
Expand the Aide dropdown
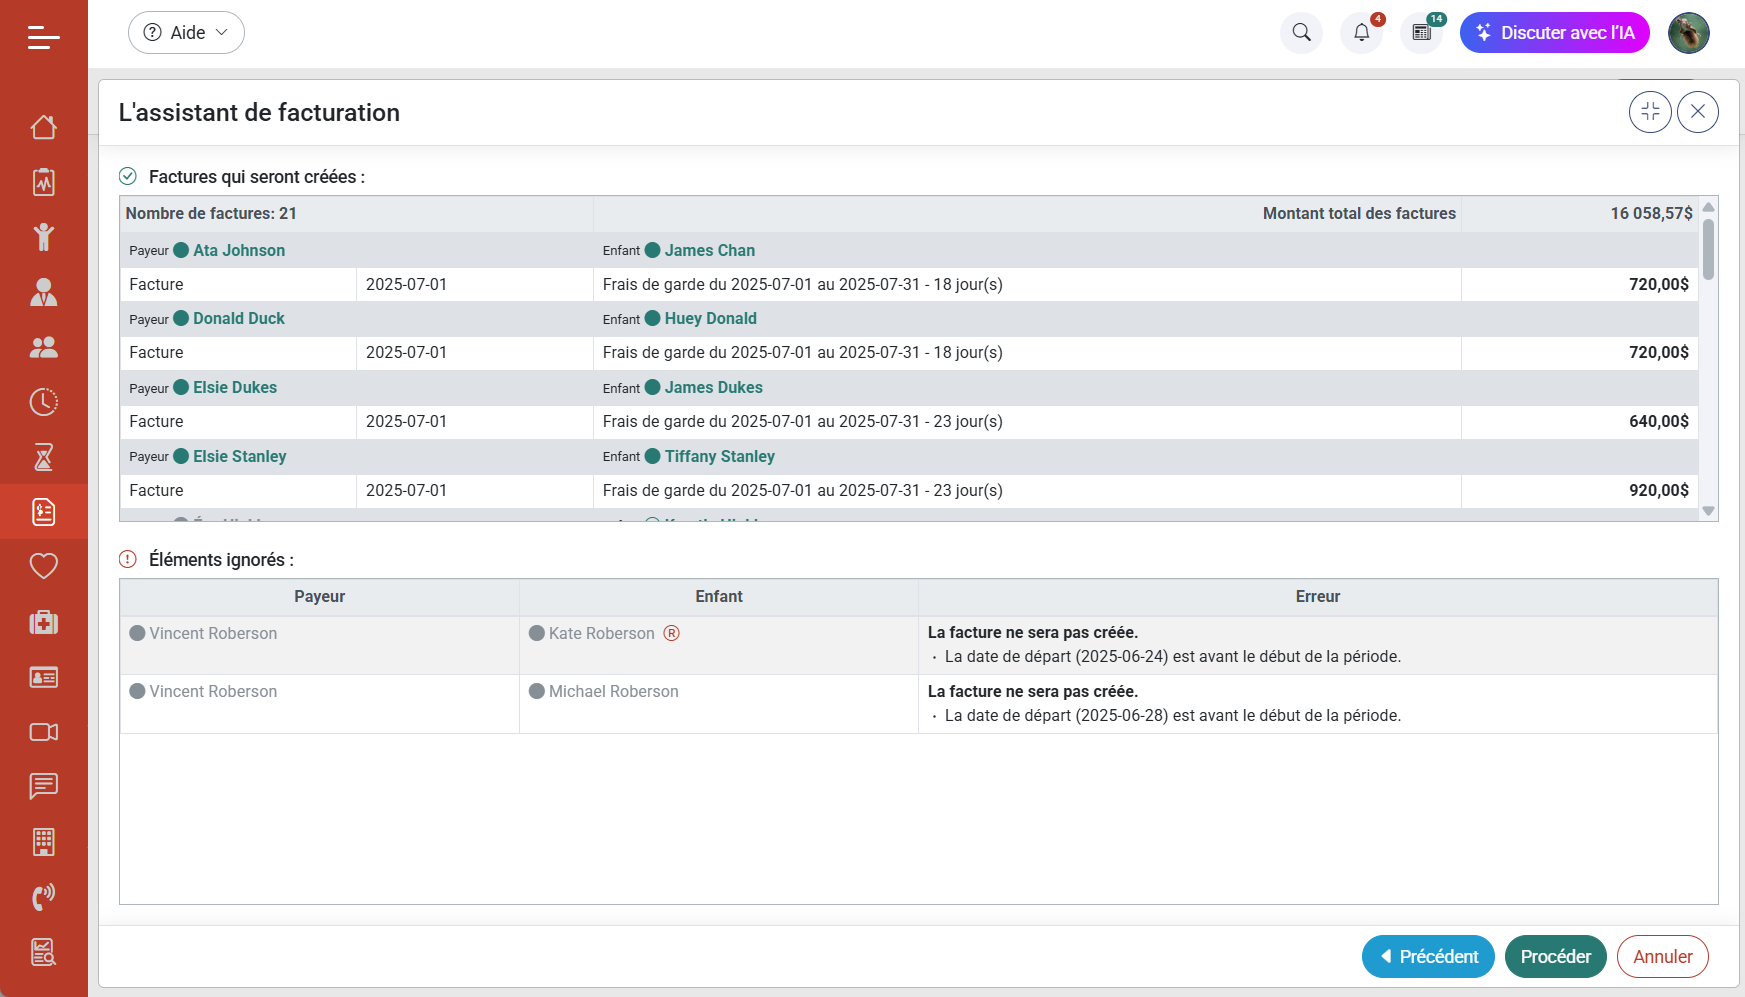pos(186,32)
